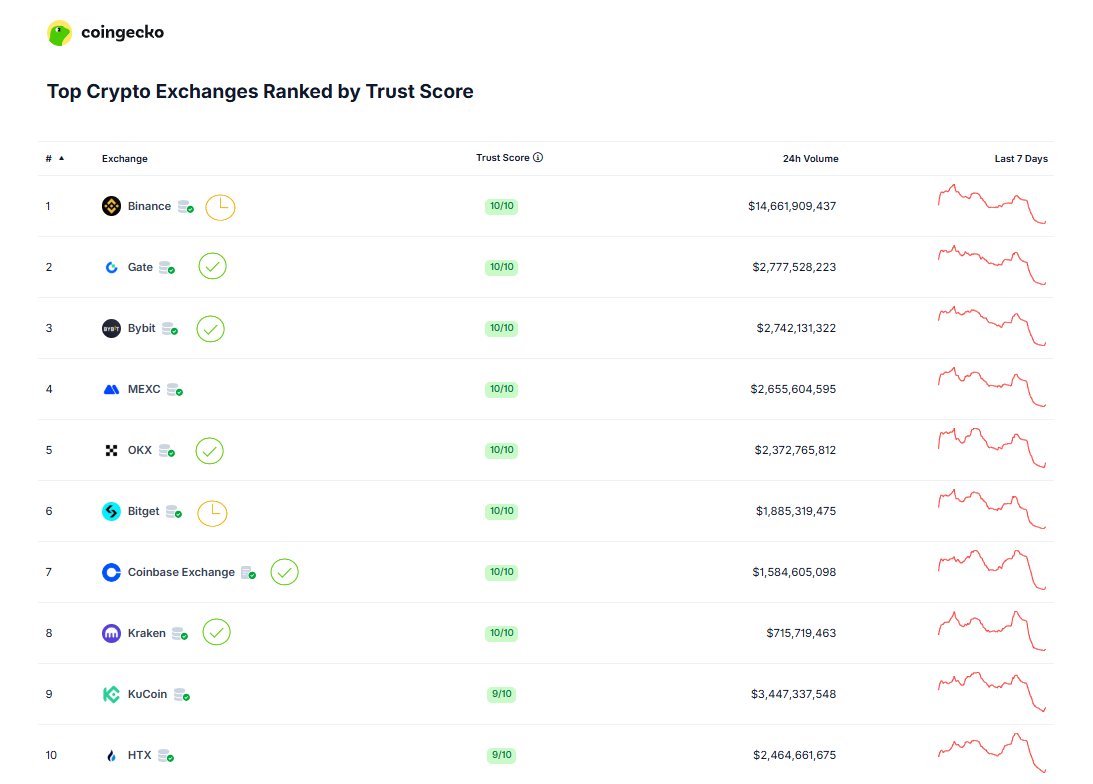Click the coingecko wordmark text
1093x784 pixels.
[x=123, y=33]
